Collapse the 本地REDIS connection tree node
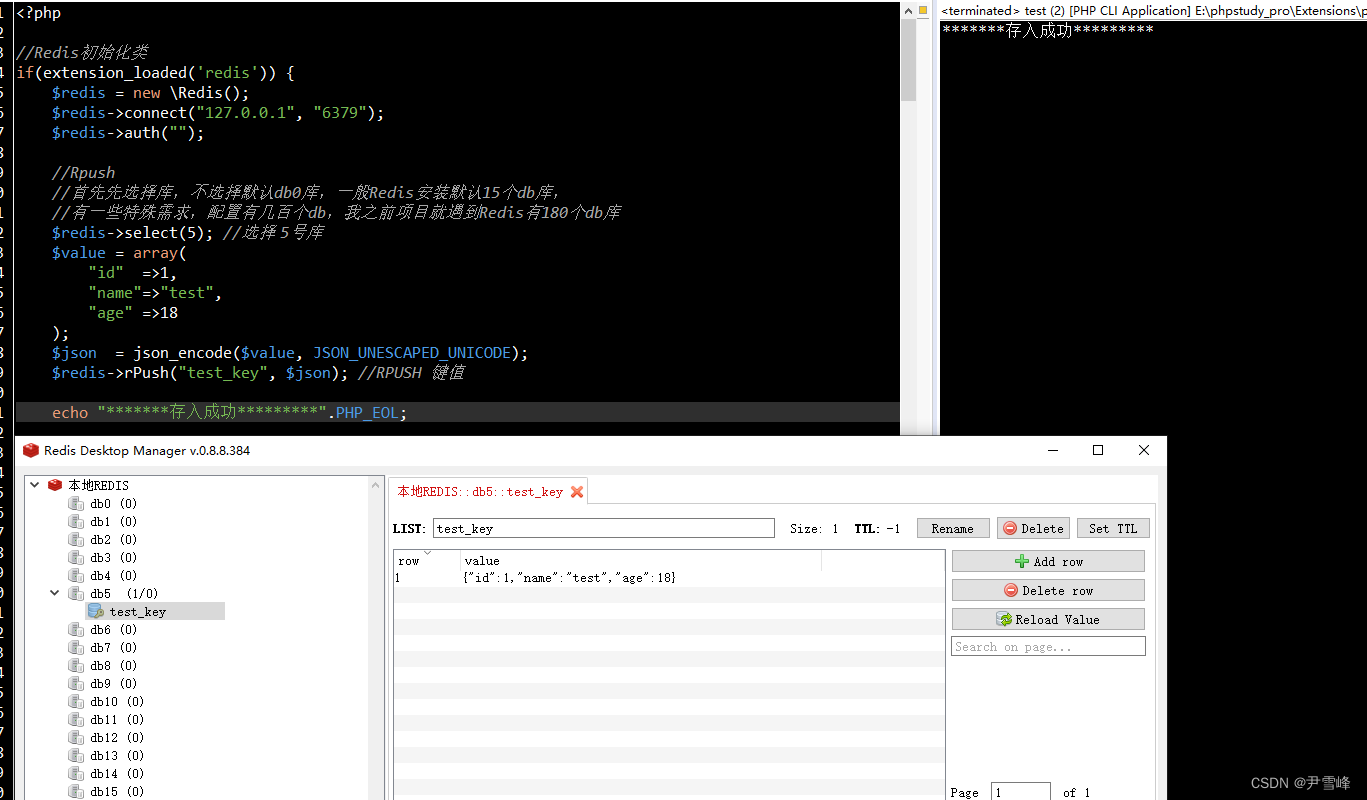 pyautogui.click(x=35, y=485)
